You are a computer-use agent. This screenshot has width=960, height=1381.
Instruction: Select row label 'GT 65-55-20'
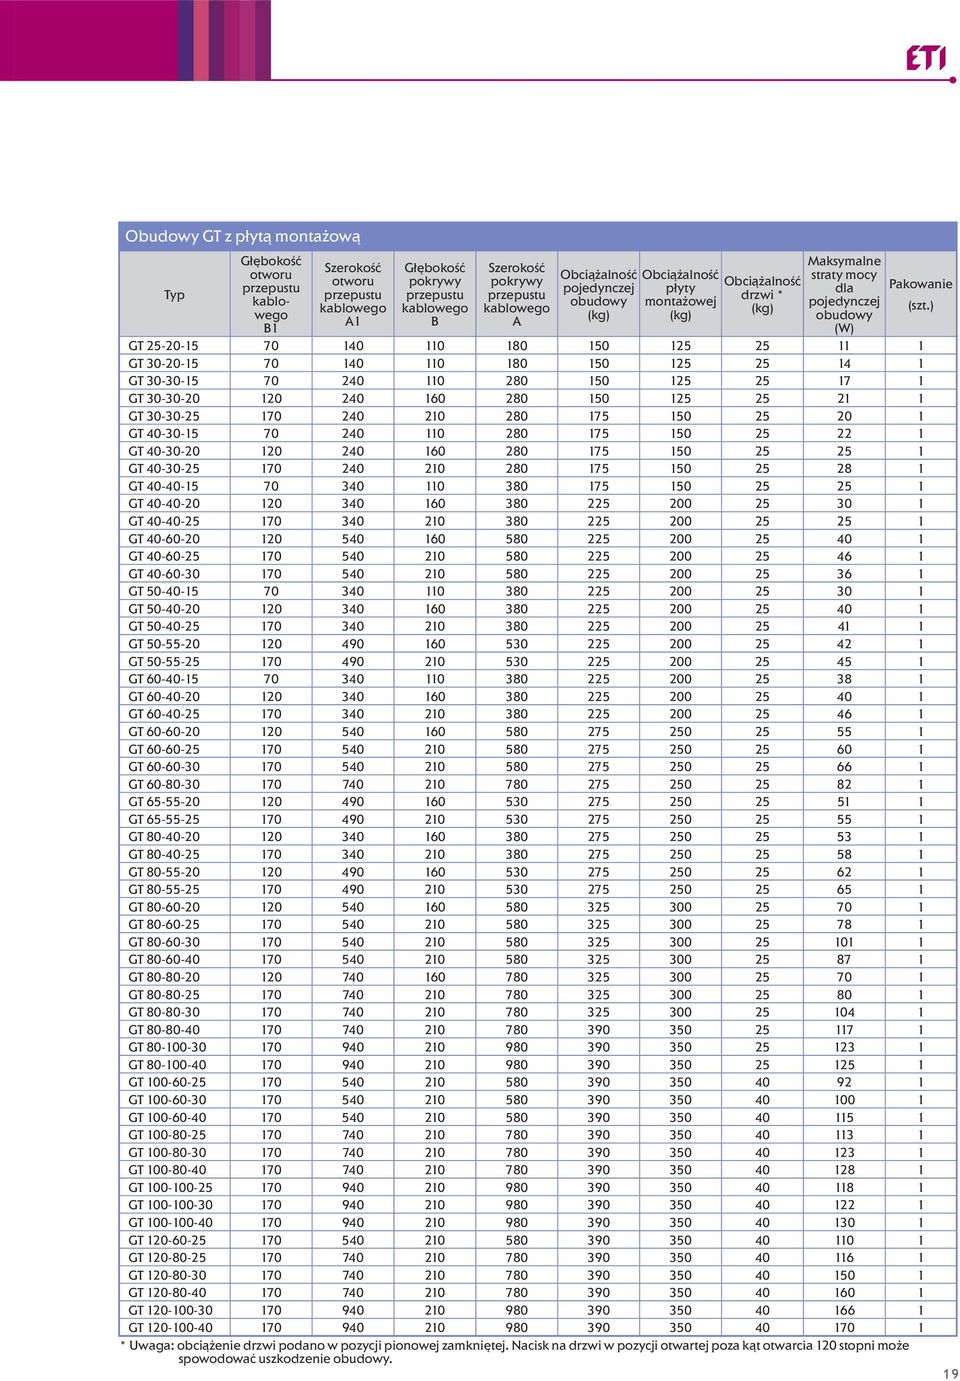coord(164,802)
